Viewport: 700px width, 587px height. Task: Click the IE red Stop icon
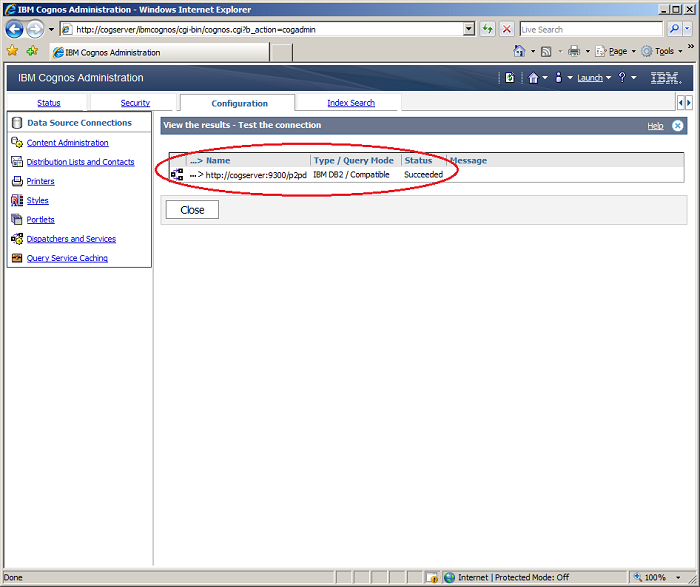pos(507,29)
